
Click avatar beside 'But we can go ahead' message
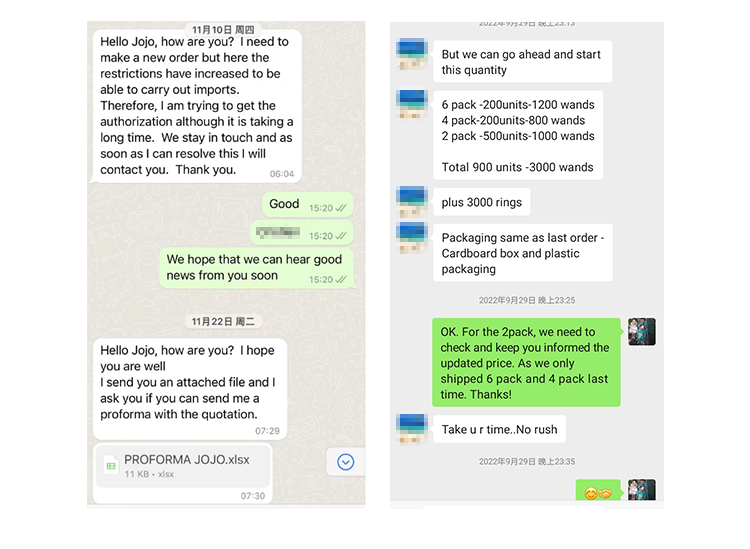[x=411, y=54]
